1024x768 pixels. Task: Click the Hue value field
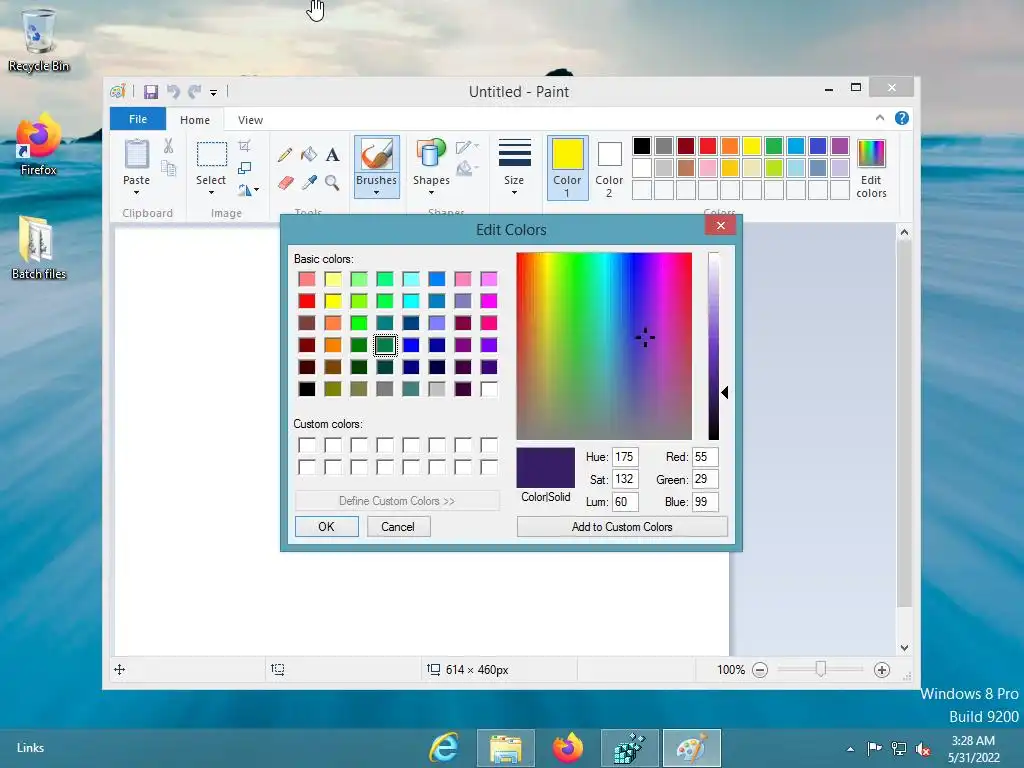(x=625, y=457)
